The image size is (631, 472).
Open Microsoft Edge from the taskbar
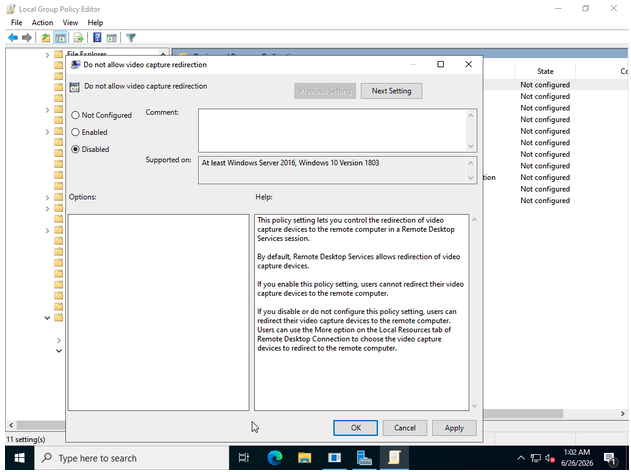tap(275, 458)
